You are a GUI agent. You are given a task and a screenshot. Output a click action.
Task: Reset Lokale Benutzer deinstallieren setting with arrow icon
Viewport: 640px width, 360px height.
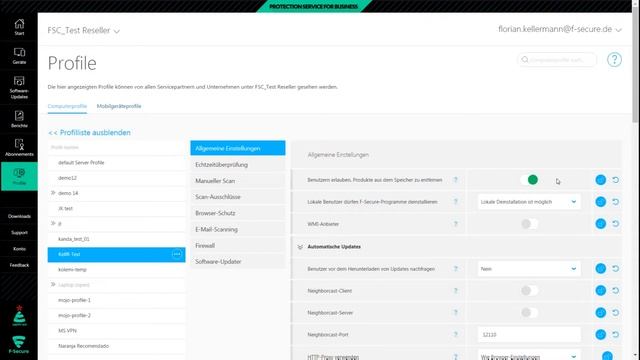point(616,202)
